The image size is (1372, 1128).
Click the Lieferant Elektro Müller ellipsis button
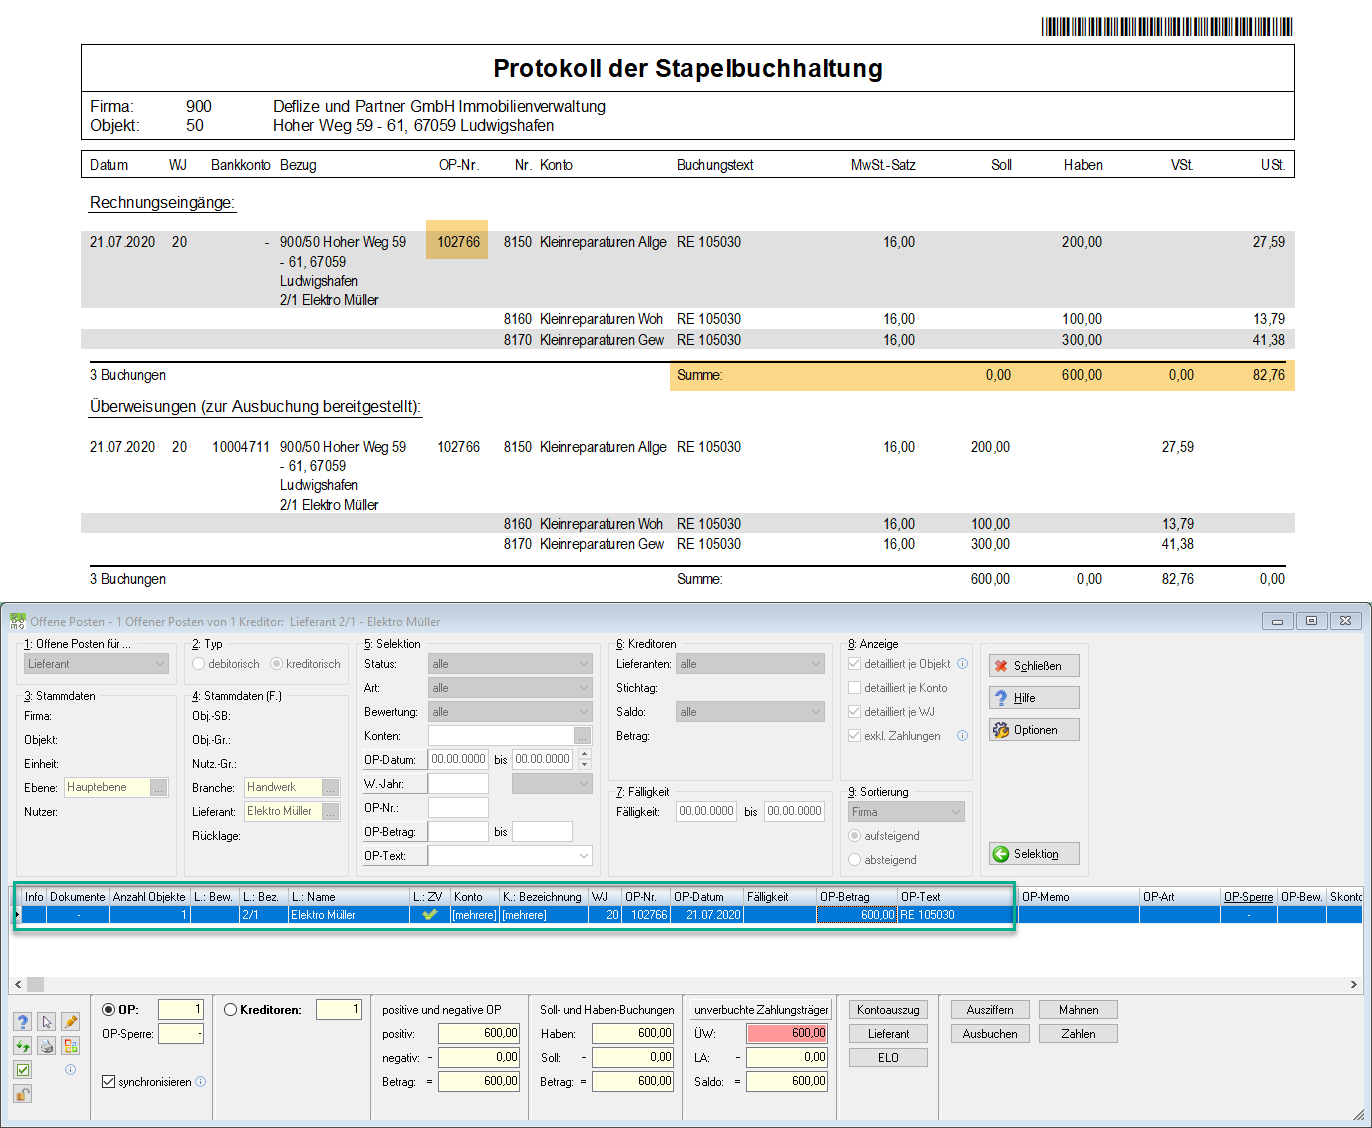click(x=331, y=812)
